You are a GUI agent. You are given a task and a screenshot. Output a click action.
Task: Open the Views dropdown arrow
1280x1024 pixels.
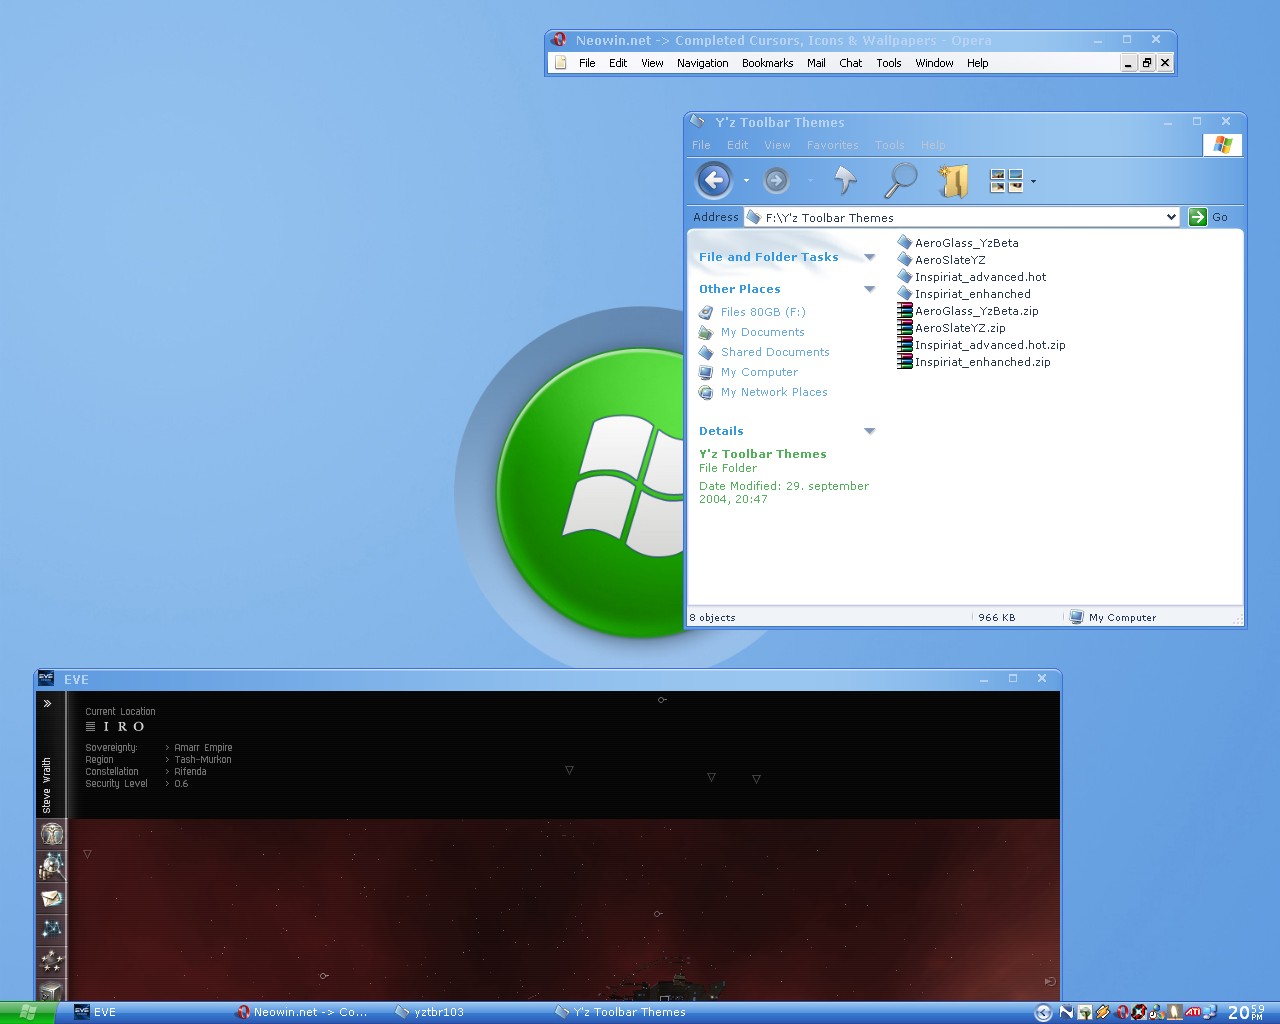1033,182
